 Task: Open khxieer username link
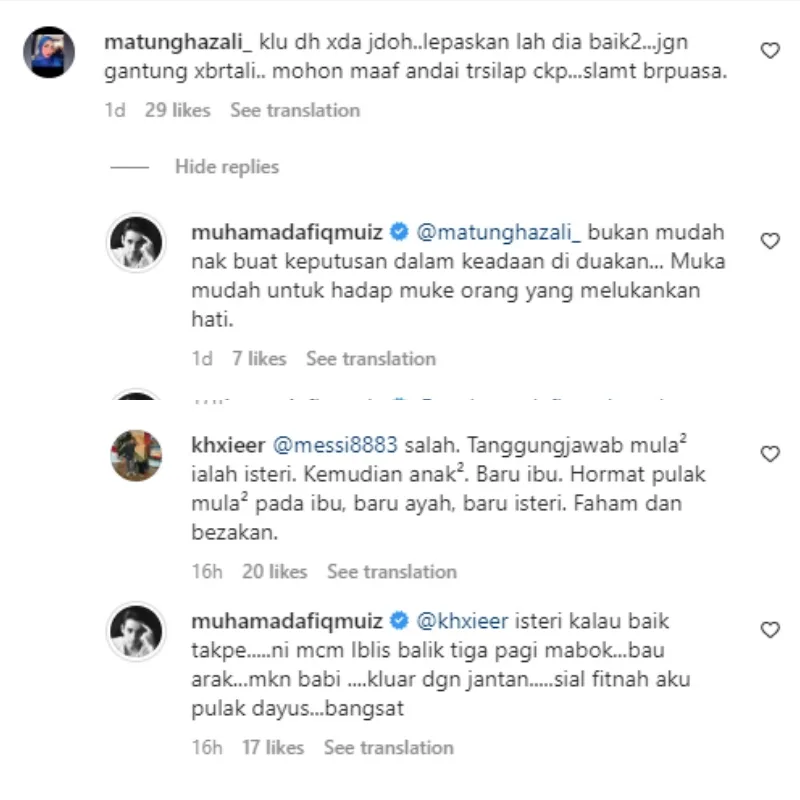[228, 445]
